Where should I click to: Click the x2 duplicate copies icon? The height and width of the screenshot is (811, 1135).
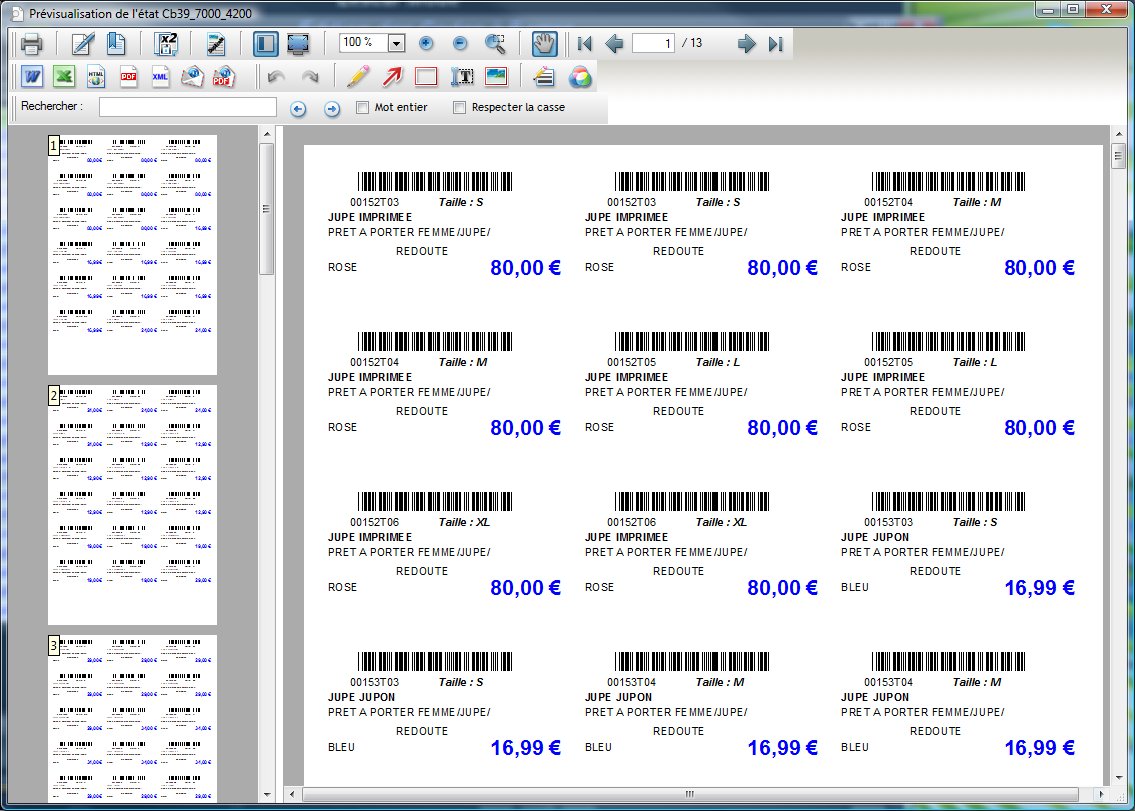click(x=167, y=44)
